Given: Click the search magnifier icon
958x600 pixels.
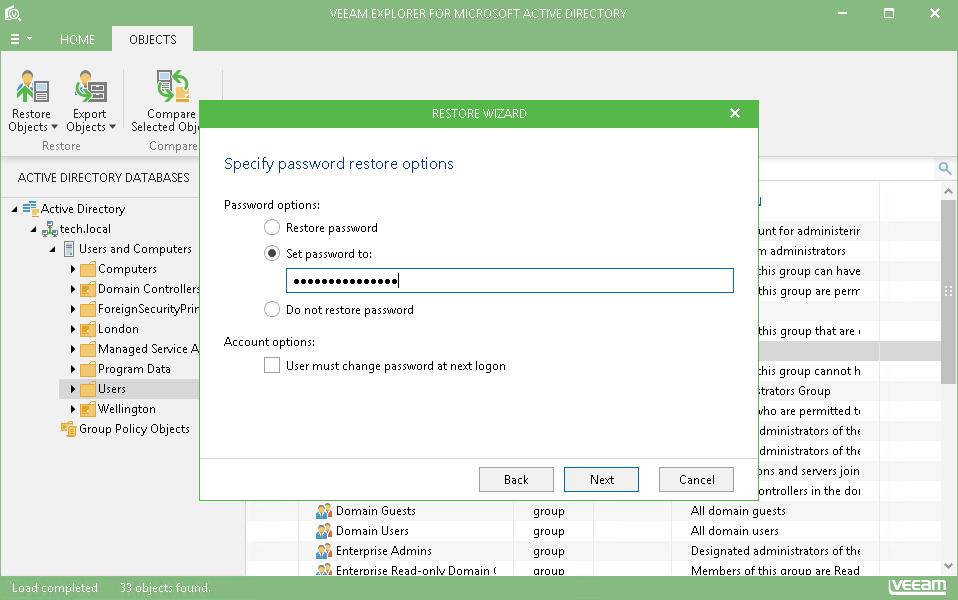Looking at the screenshot, I should coord(945,168).
